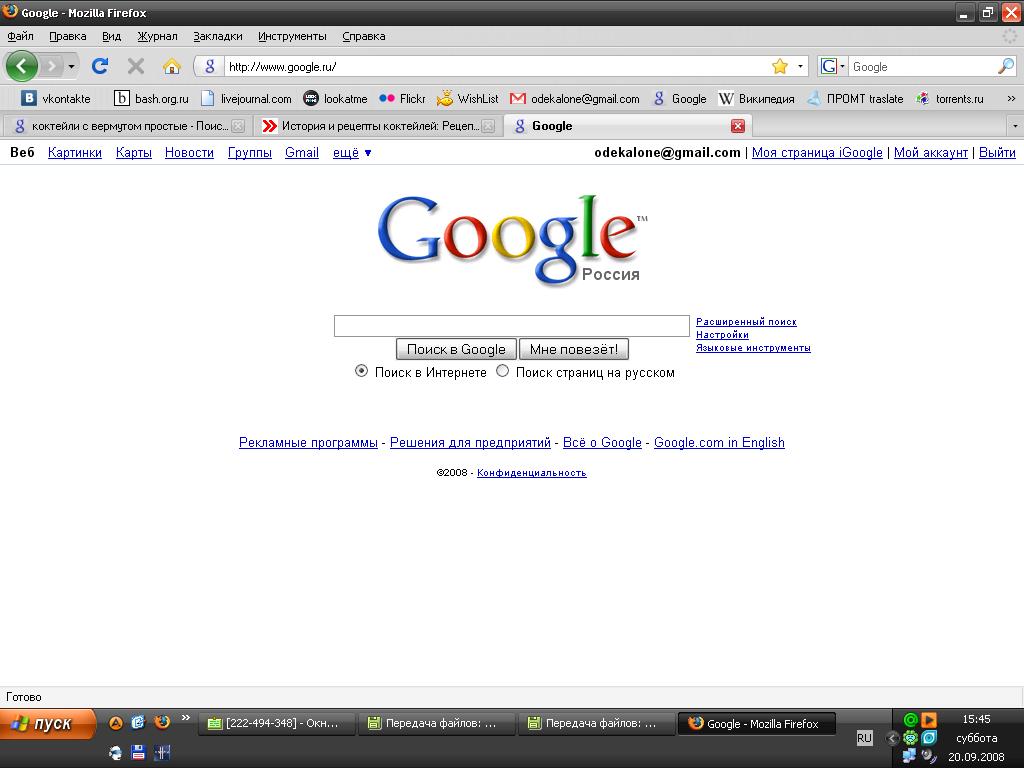Open the Google bookmark in bookmarks toolbar
The height and width of the screenshot is (768, 1024).
pos(680,99)
